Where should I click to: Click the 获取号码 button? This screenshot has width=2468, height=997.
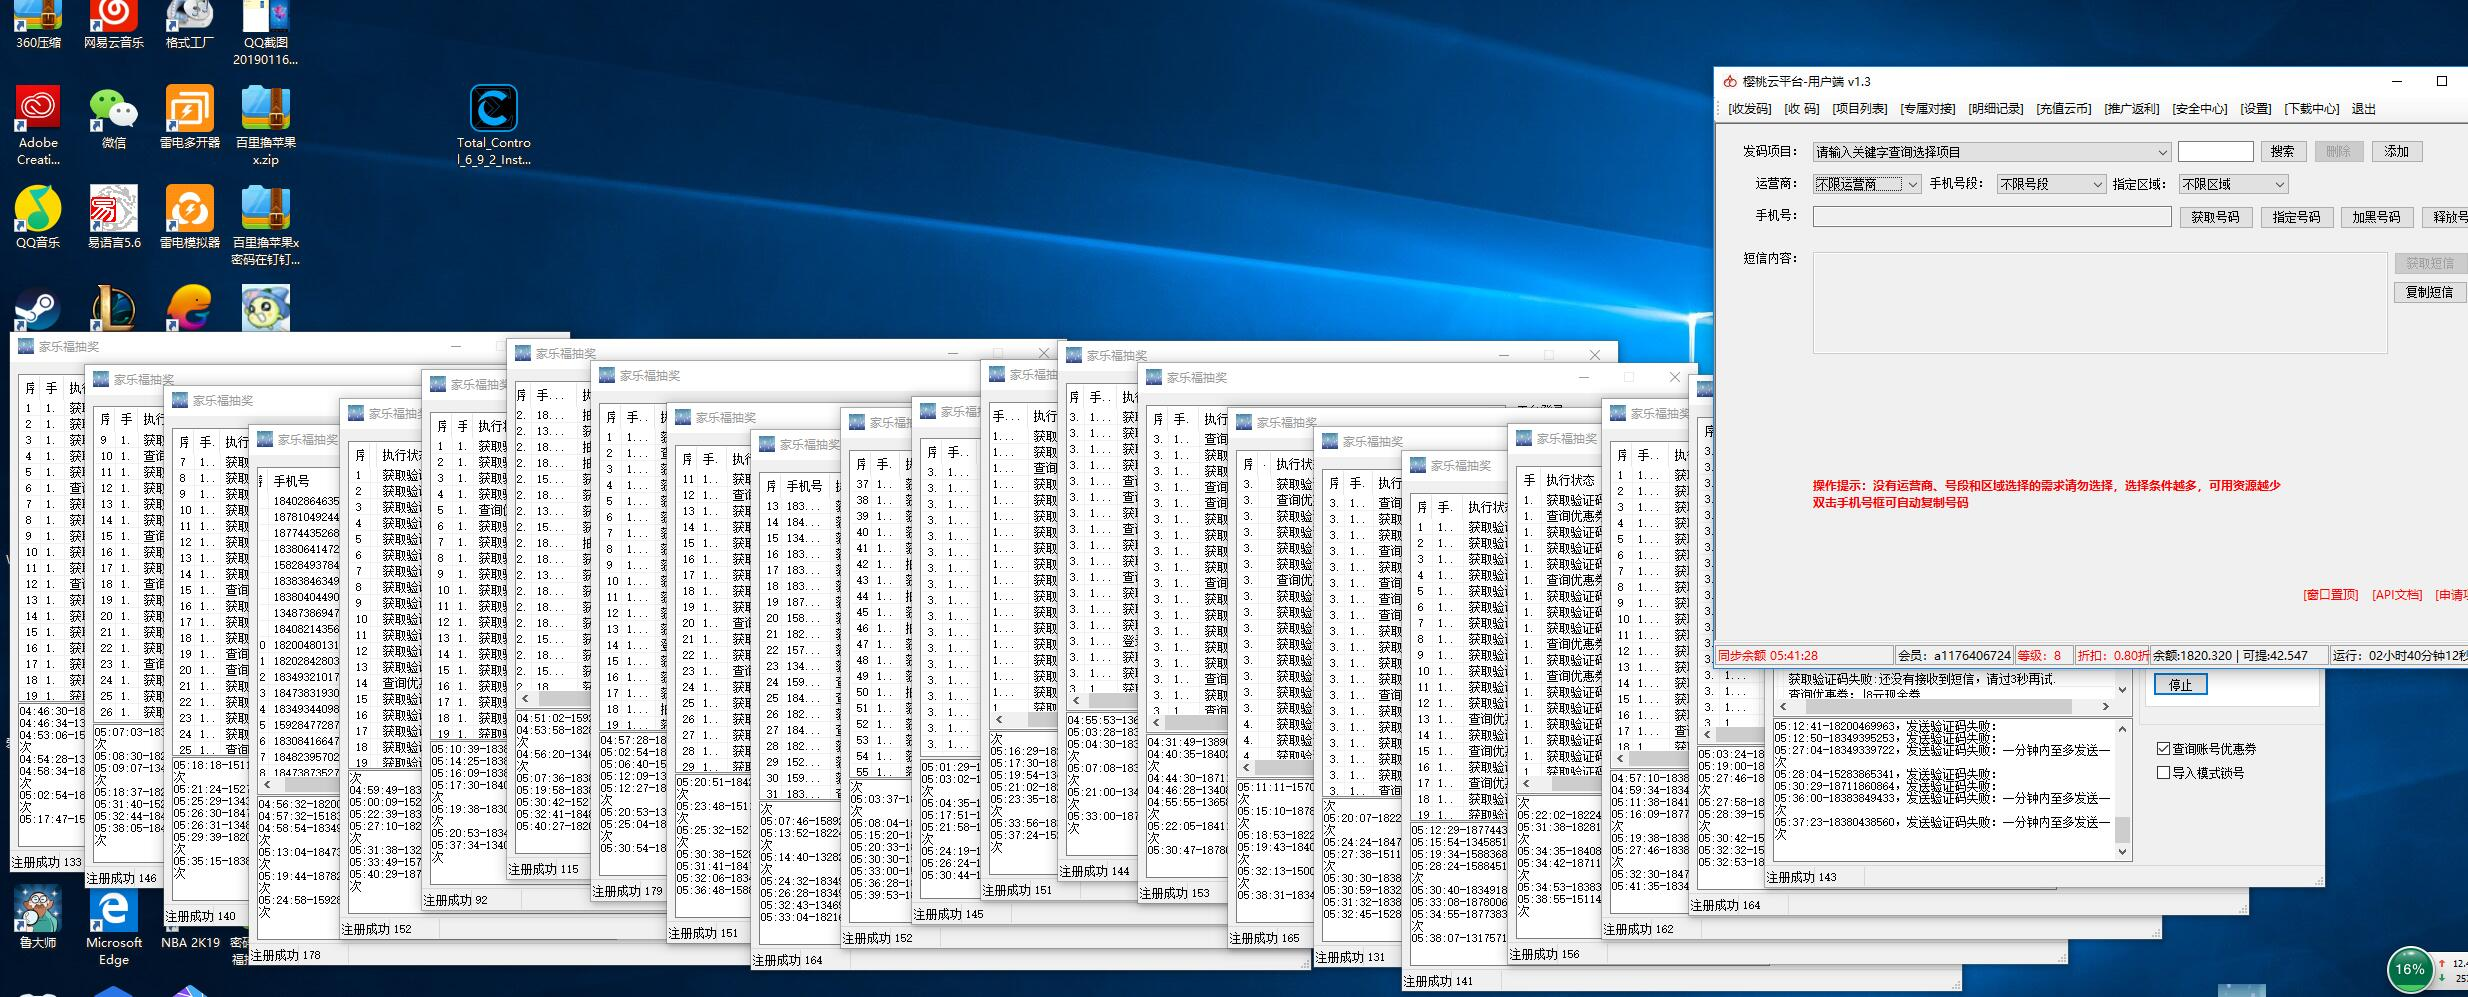click(x=2215, y=217)
